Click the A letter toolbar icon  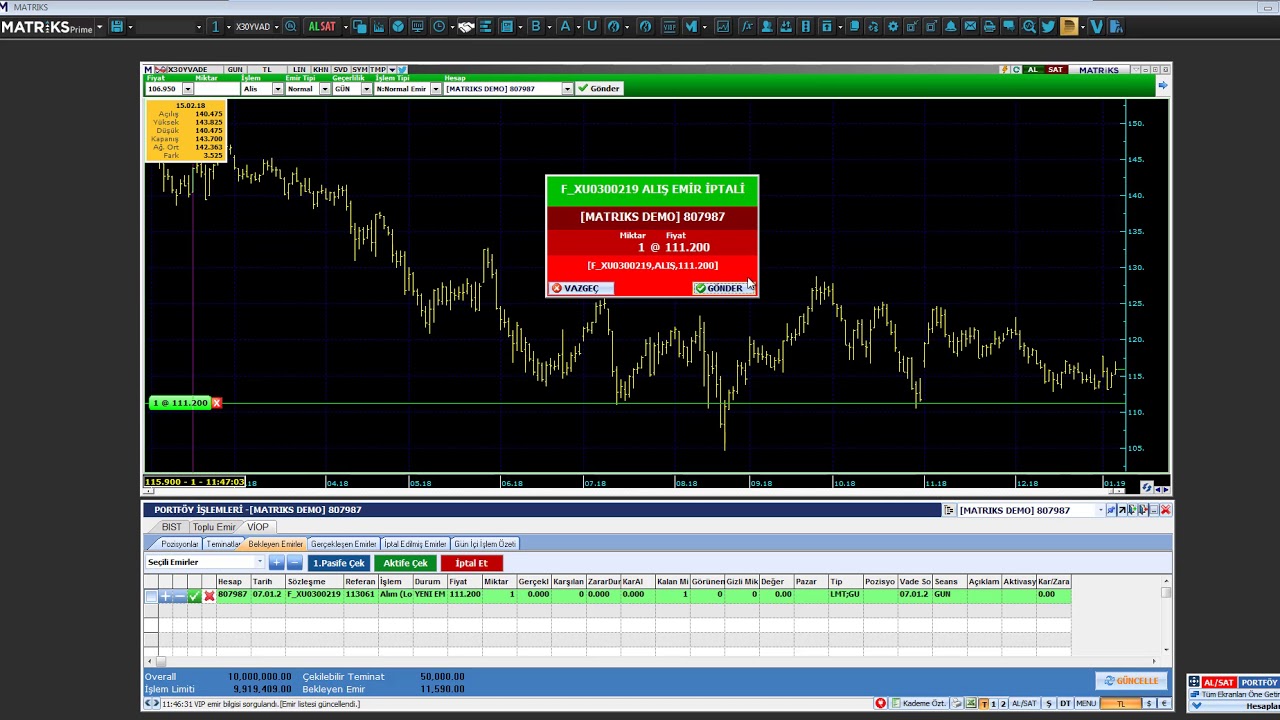(565, 27)
